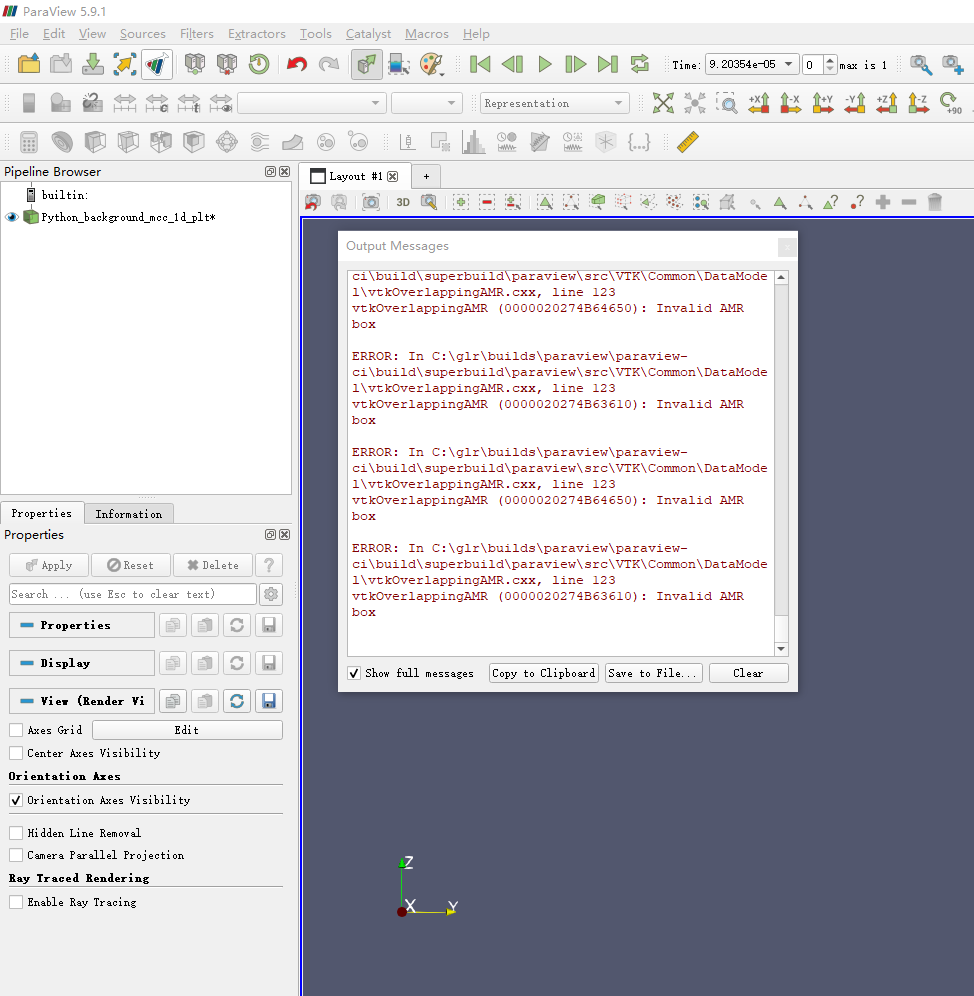974x996 pixels.
Task: Click the Undo icon
Action: tap(297, 64)
